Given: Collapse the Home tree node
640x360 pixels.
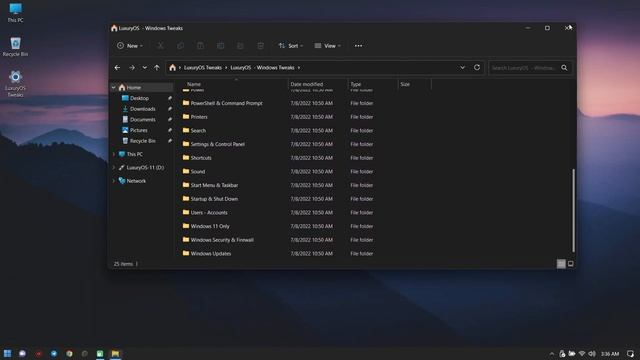Looking at the screenshot, I should (x=113, y=87).
